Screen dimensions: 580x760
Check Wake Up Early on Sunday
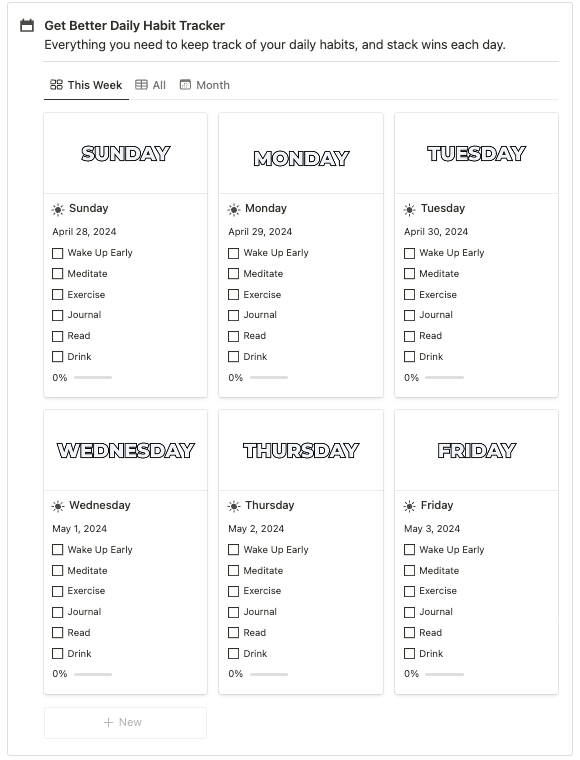[58, 253]
